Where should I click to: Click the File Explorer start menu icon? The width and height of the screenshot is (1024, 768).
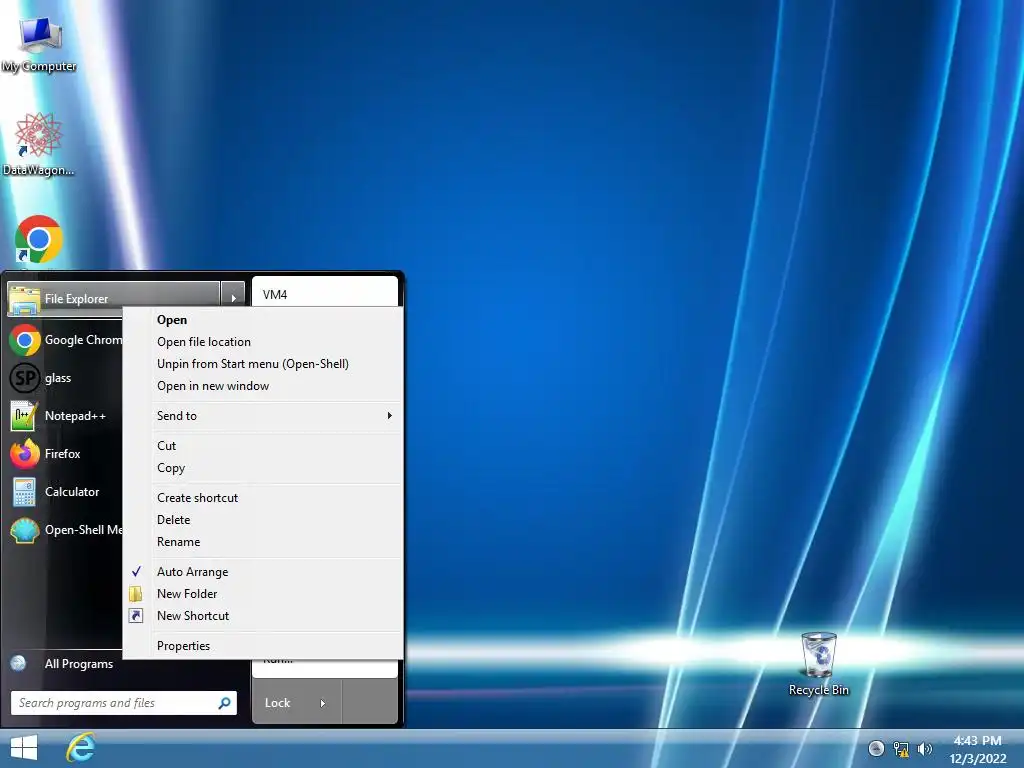click(24, 299)
